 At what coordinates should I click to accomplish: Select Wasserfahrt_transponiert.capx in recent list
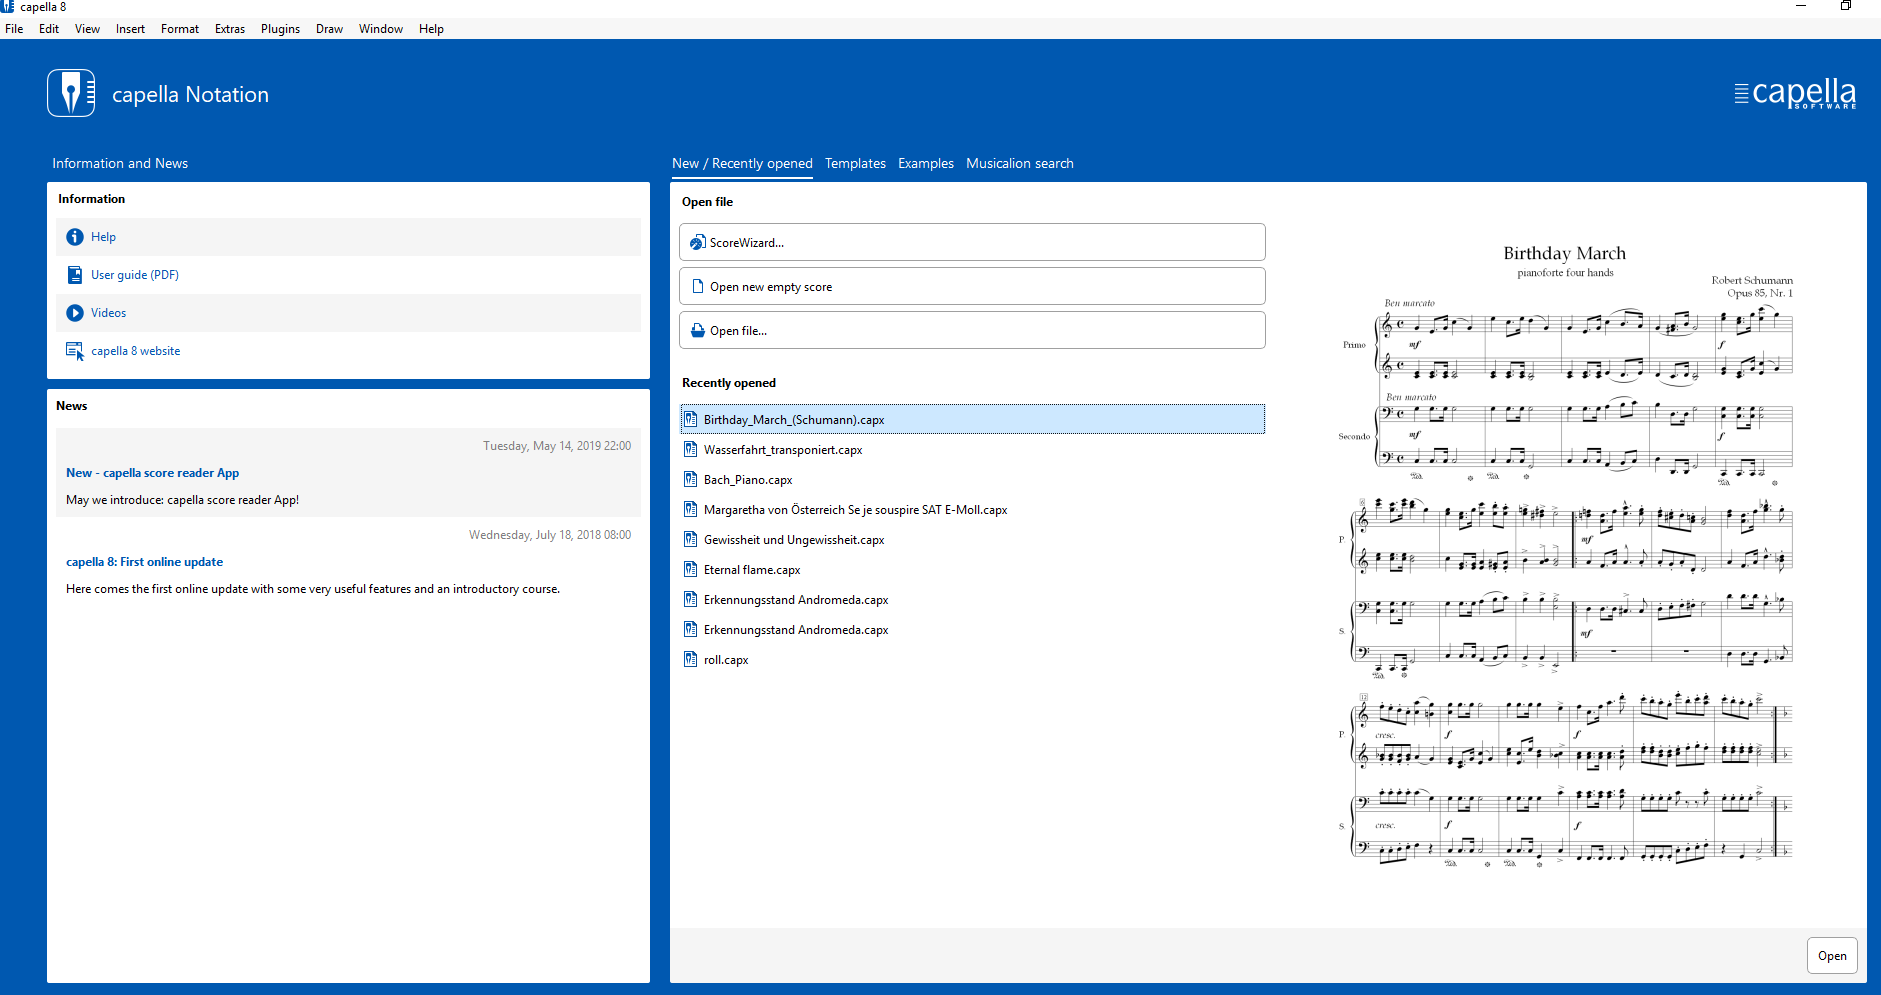[972, 449]
